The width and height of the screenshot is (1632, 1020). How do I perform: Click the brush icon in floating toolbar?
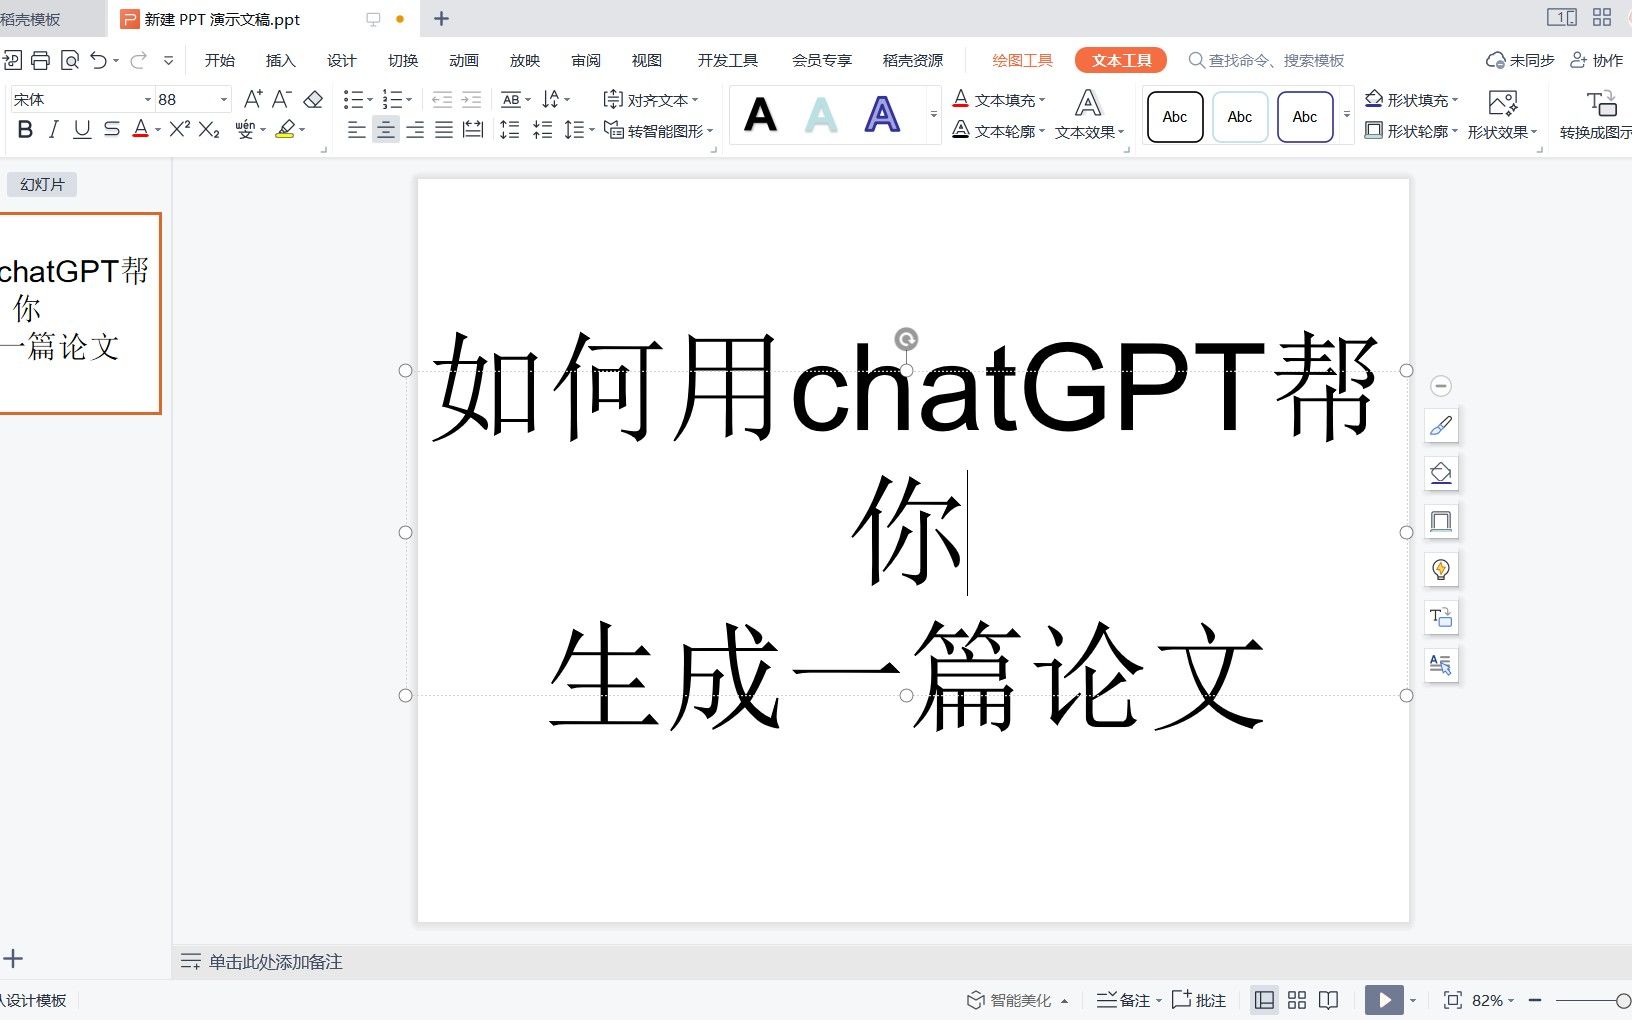(1441, 425)
